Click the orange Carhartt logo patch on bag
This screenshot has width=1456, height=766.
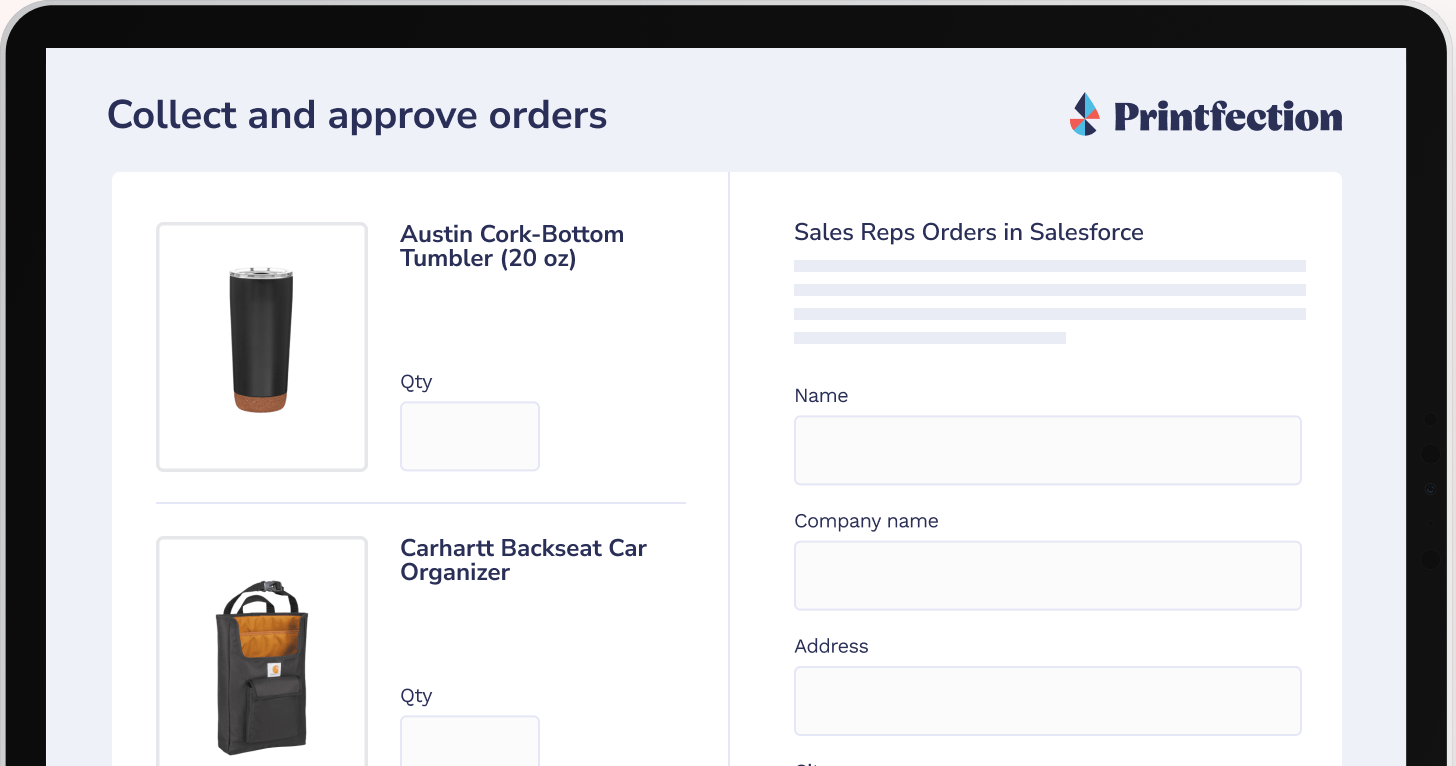[273, 670]
